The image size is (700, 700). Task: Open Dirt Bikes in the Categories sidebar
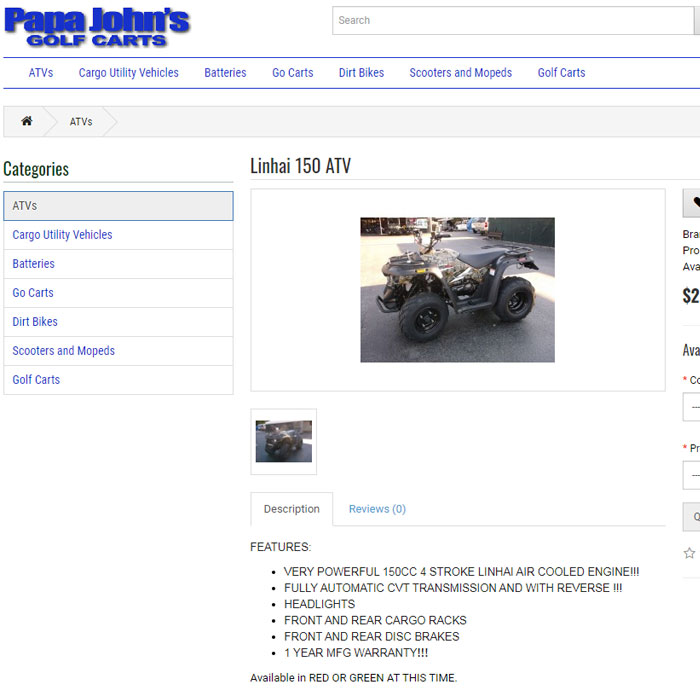click(35, 322)
